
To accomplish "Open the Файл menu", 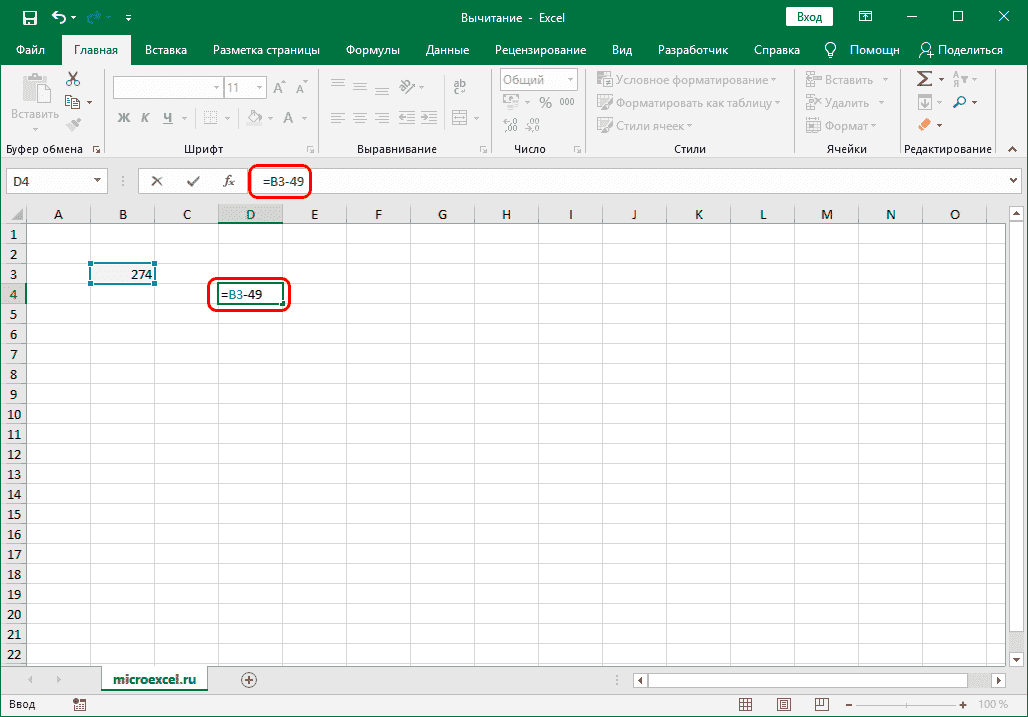I will pos(30,50).
